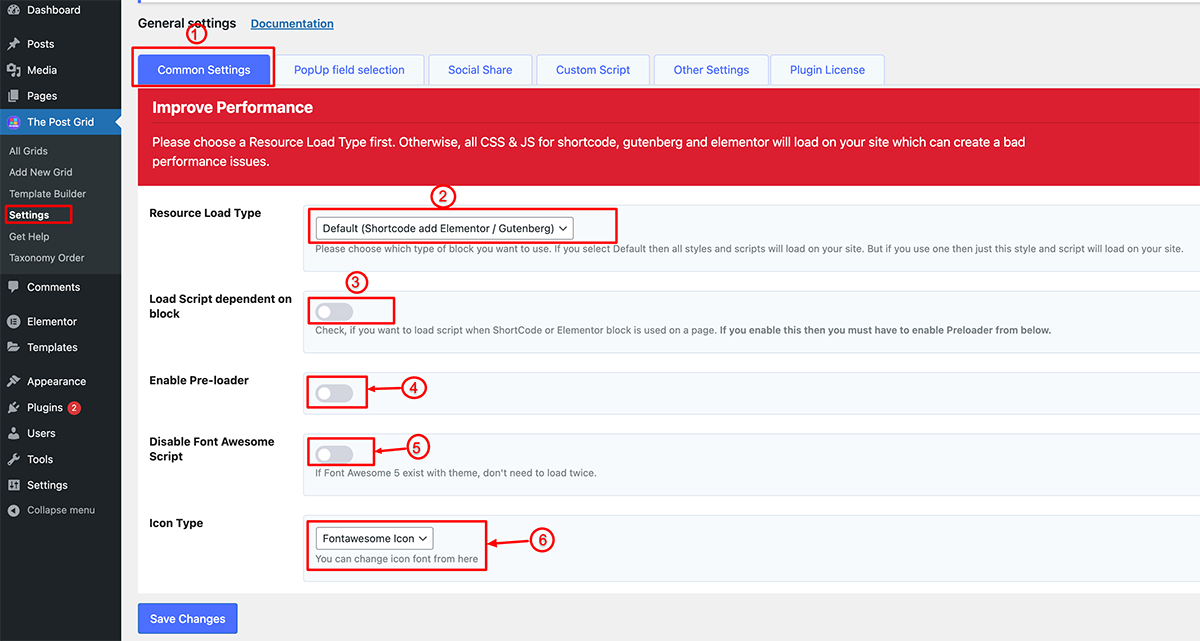Click the Tools wrench icon
Screen dimensions: 1200x641
tap(13, 459)
